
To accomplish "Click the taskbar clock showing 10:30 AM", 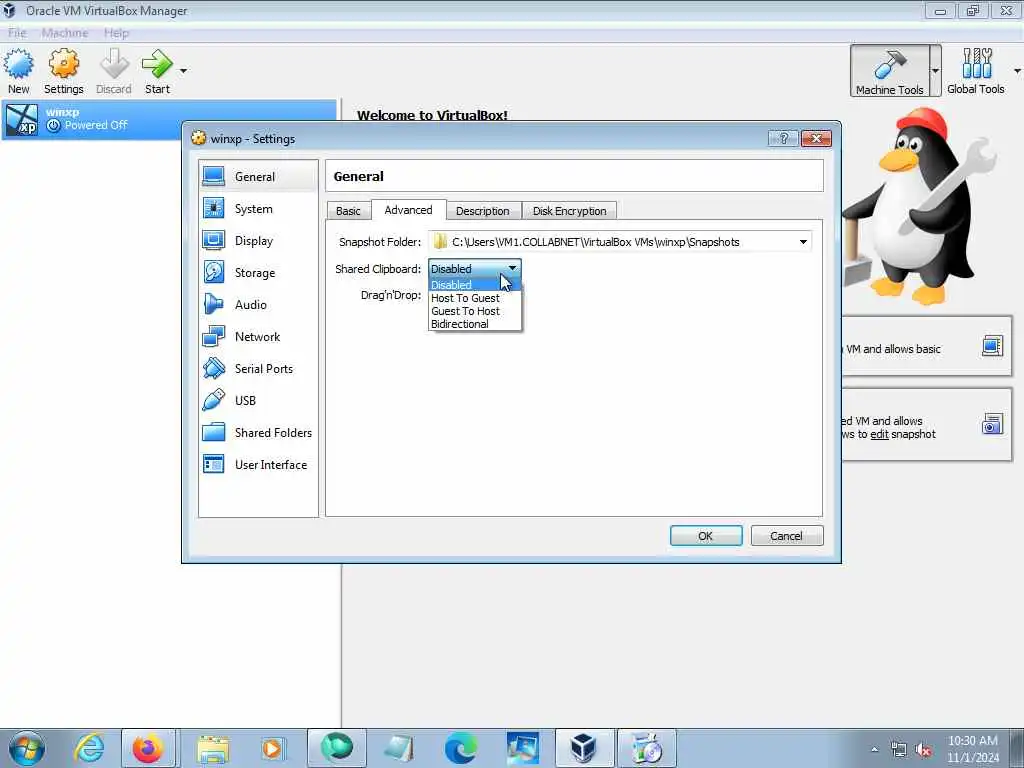I will [x=973, y=749].
